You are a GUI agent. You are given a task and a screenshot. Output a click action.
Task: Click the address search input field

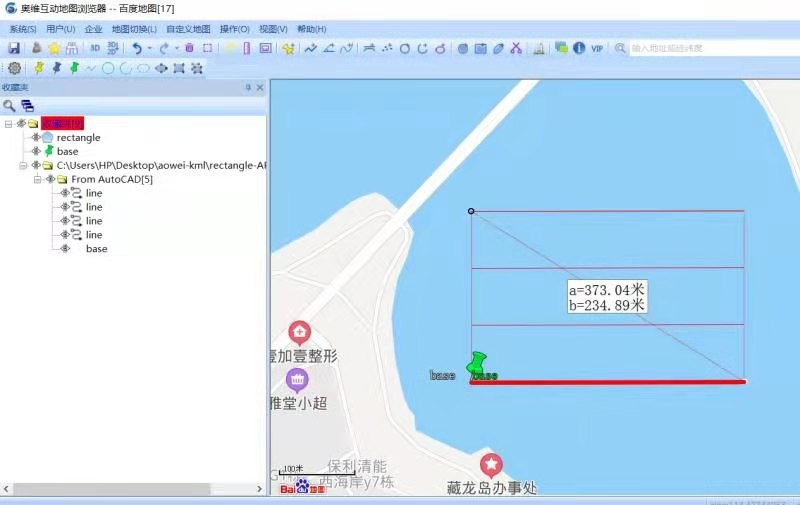pyautogui.click(x=710, y=48)
